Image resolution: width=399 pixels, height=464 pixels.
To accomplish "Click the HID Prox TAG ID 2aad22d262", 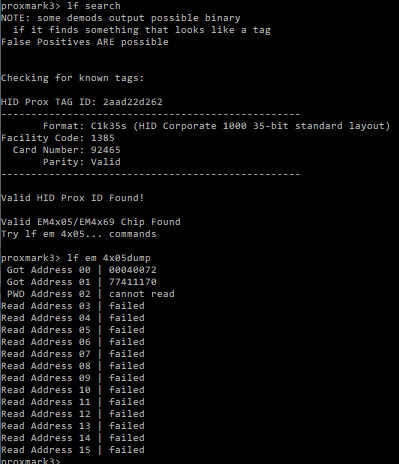I will coord(133,102).
